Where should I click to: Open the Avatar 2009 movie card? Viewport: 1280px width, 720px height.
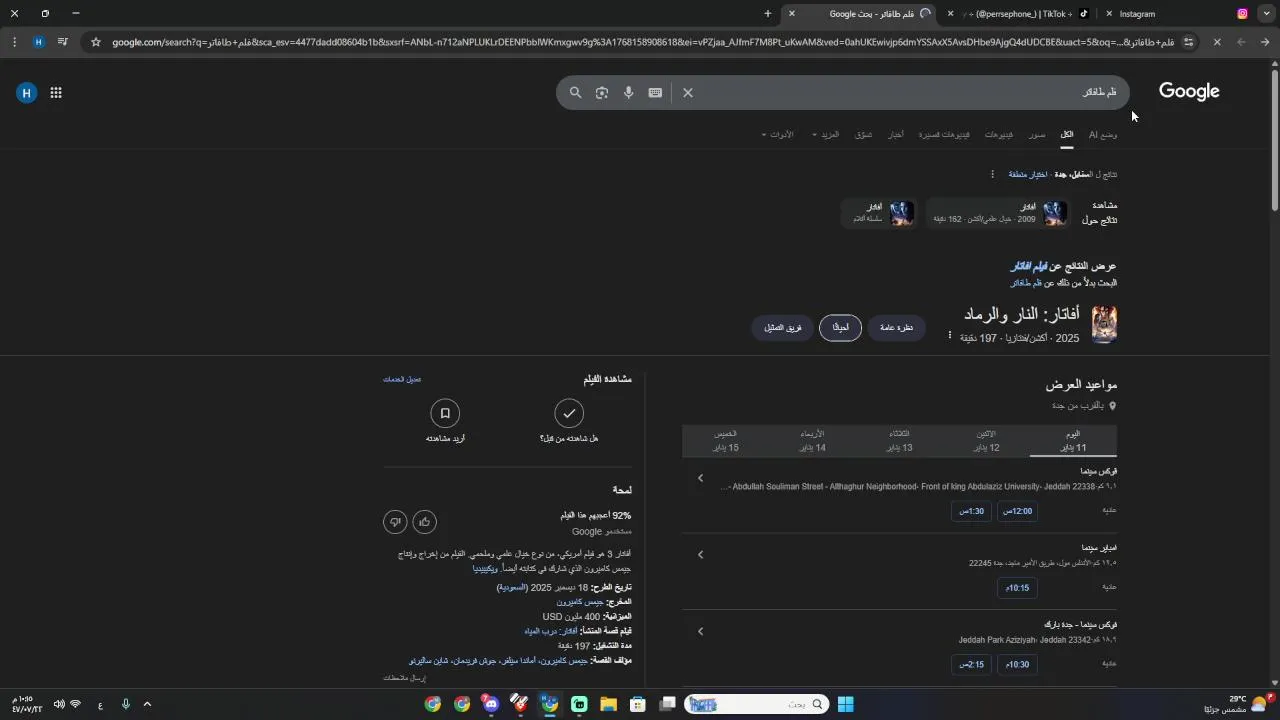click(998, 213)
